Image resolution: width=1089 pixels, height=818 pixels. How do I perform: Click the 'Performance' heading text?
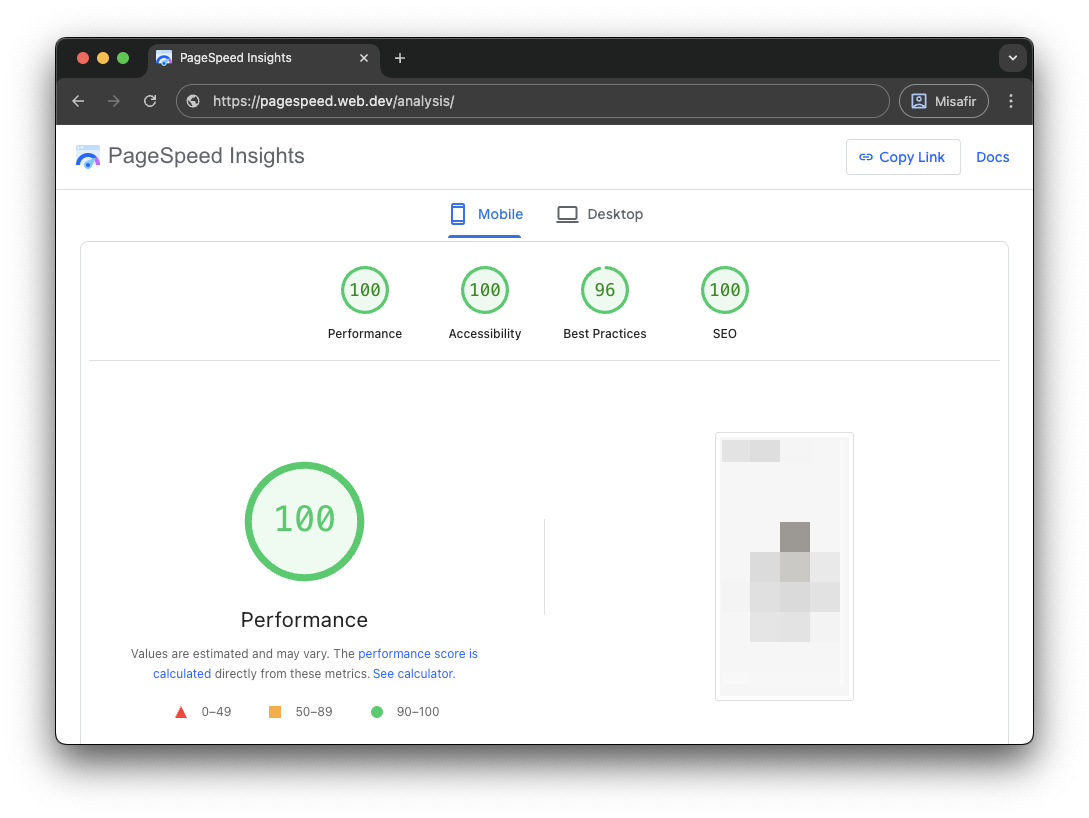coord(304,620)
